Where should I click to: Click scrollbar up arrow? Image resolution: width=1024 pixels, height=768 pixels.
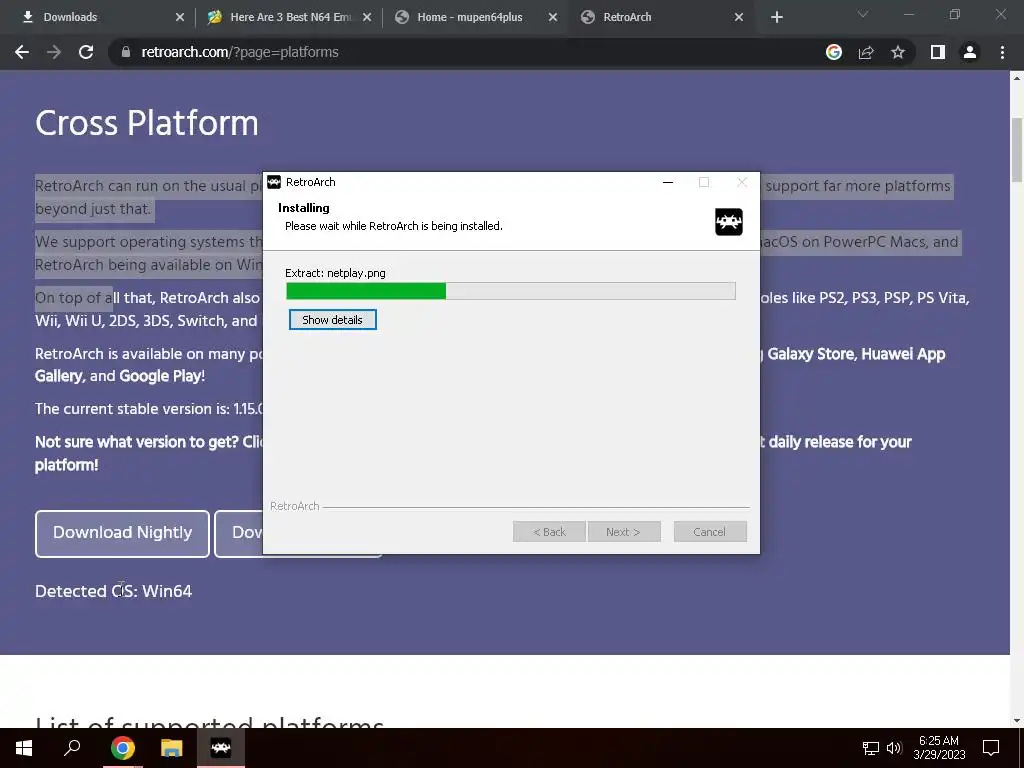tap(1017, 78)
